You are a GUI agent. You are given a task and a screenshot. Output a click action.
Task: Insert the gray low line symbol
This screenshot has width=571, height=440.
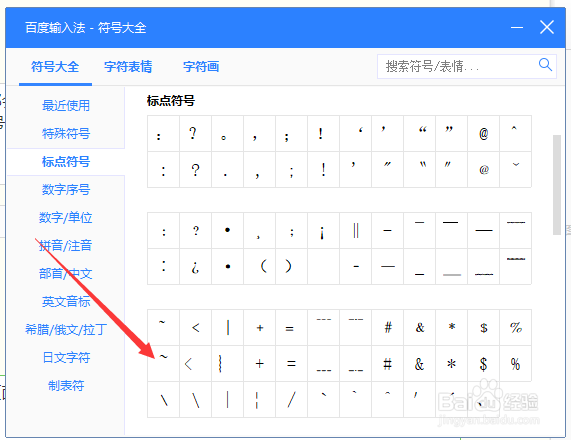point(452,266)
